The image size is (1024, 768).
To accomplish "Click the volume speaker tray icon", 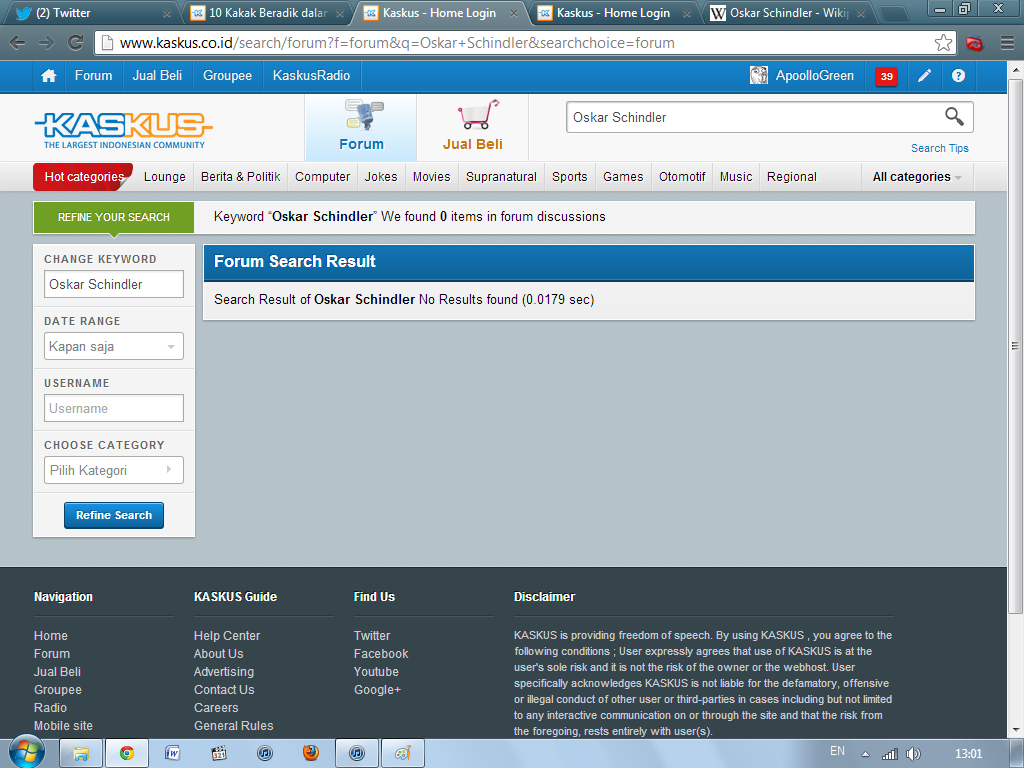I will [914, 754].
